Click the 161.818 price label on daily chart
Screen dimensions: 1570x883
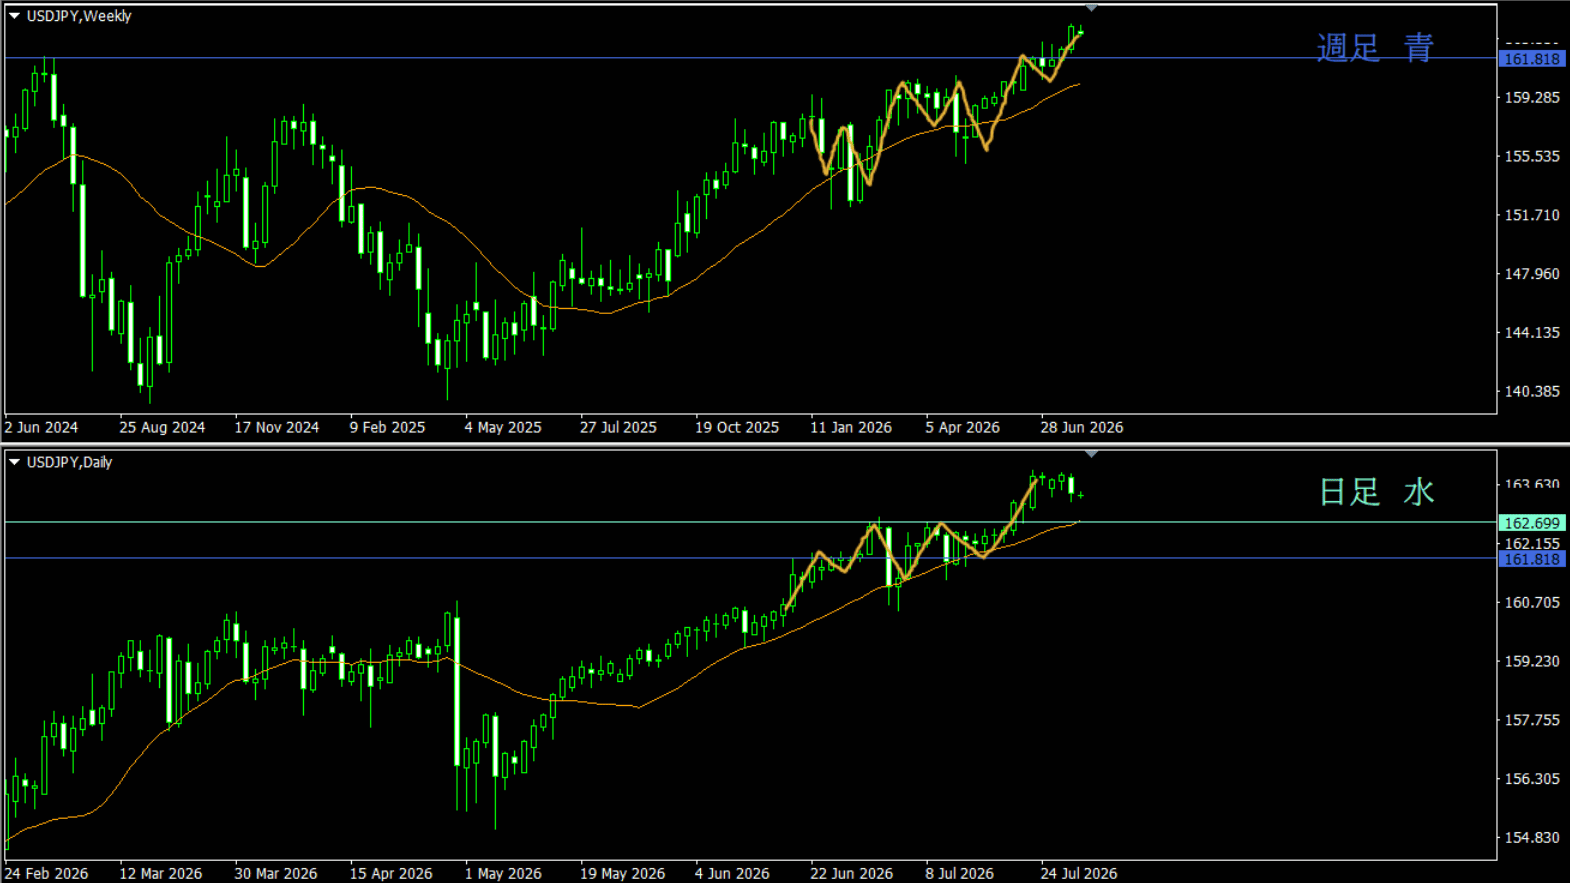tap(1532, 559)
